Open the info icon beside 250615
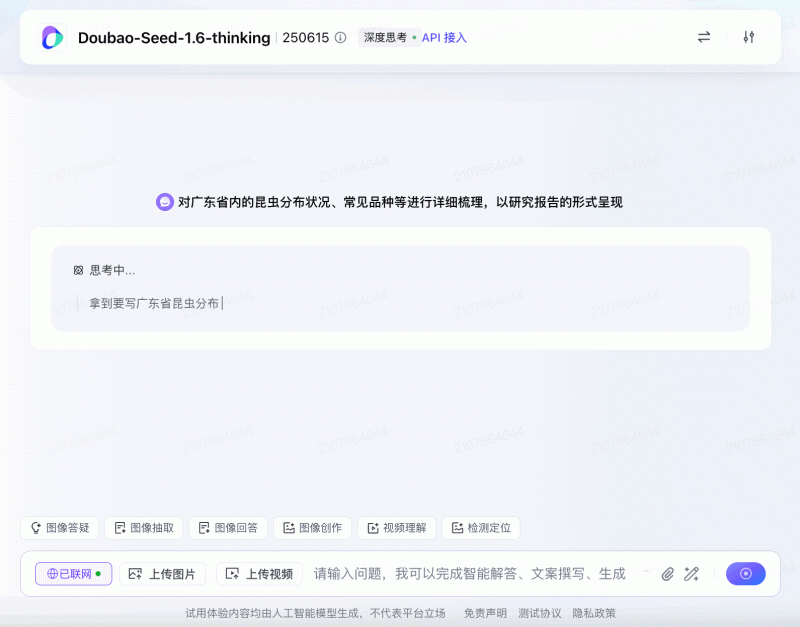Viewport: 800px width, 627px height. (x=340, y=38)
